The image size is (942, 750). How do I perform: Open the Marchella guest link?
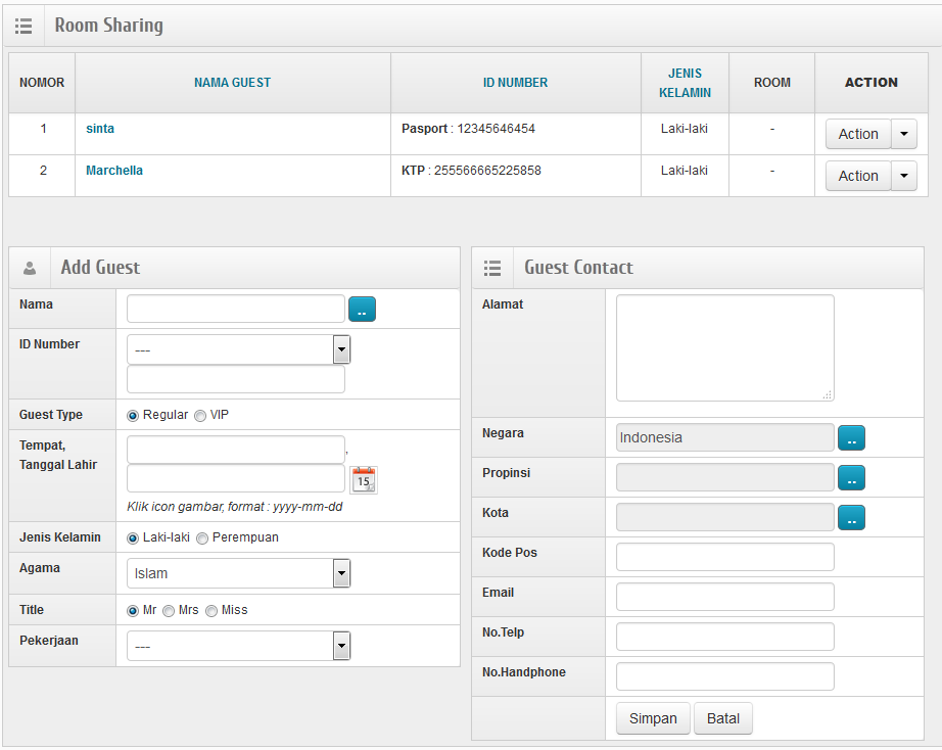(x=114, y=171)
